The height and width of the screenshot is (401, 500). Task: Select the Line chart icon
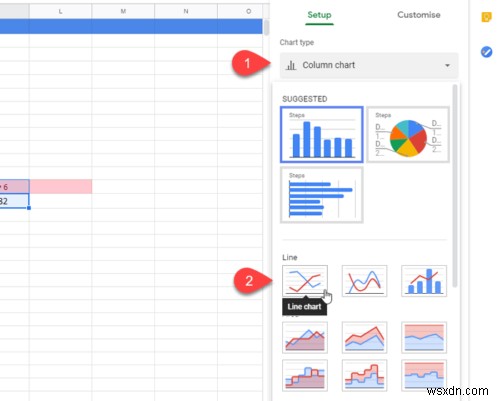(x=305, y=281)
